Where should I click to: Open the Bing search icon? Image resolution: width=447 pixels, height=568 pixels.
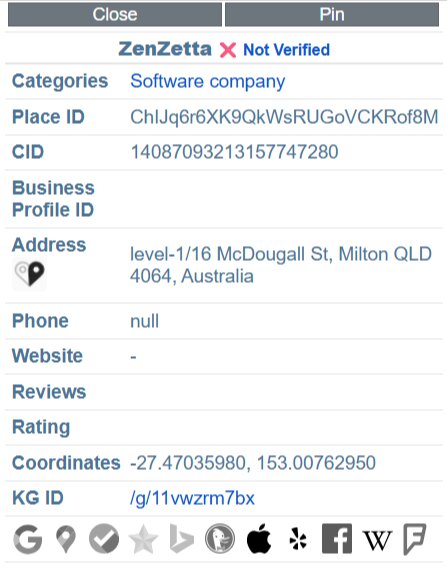pos(181,539)
